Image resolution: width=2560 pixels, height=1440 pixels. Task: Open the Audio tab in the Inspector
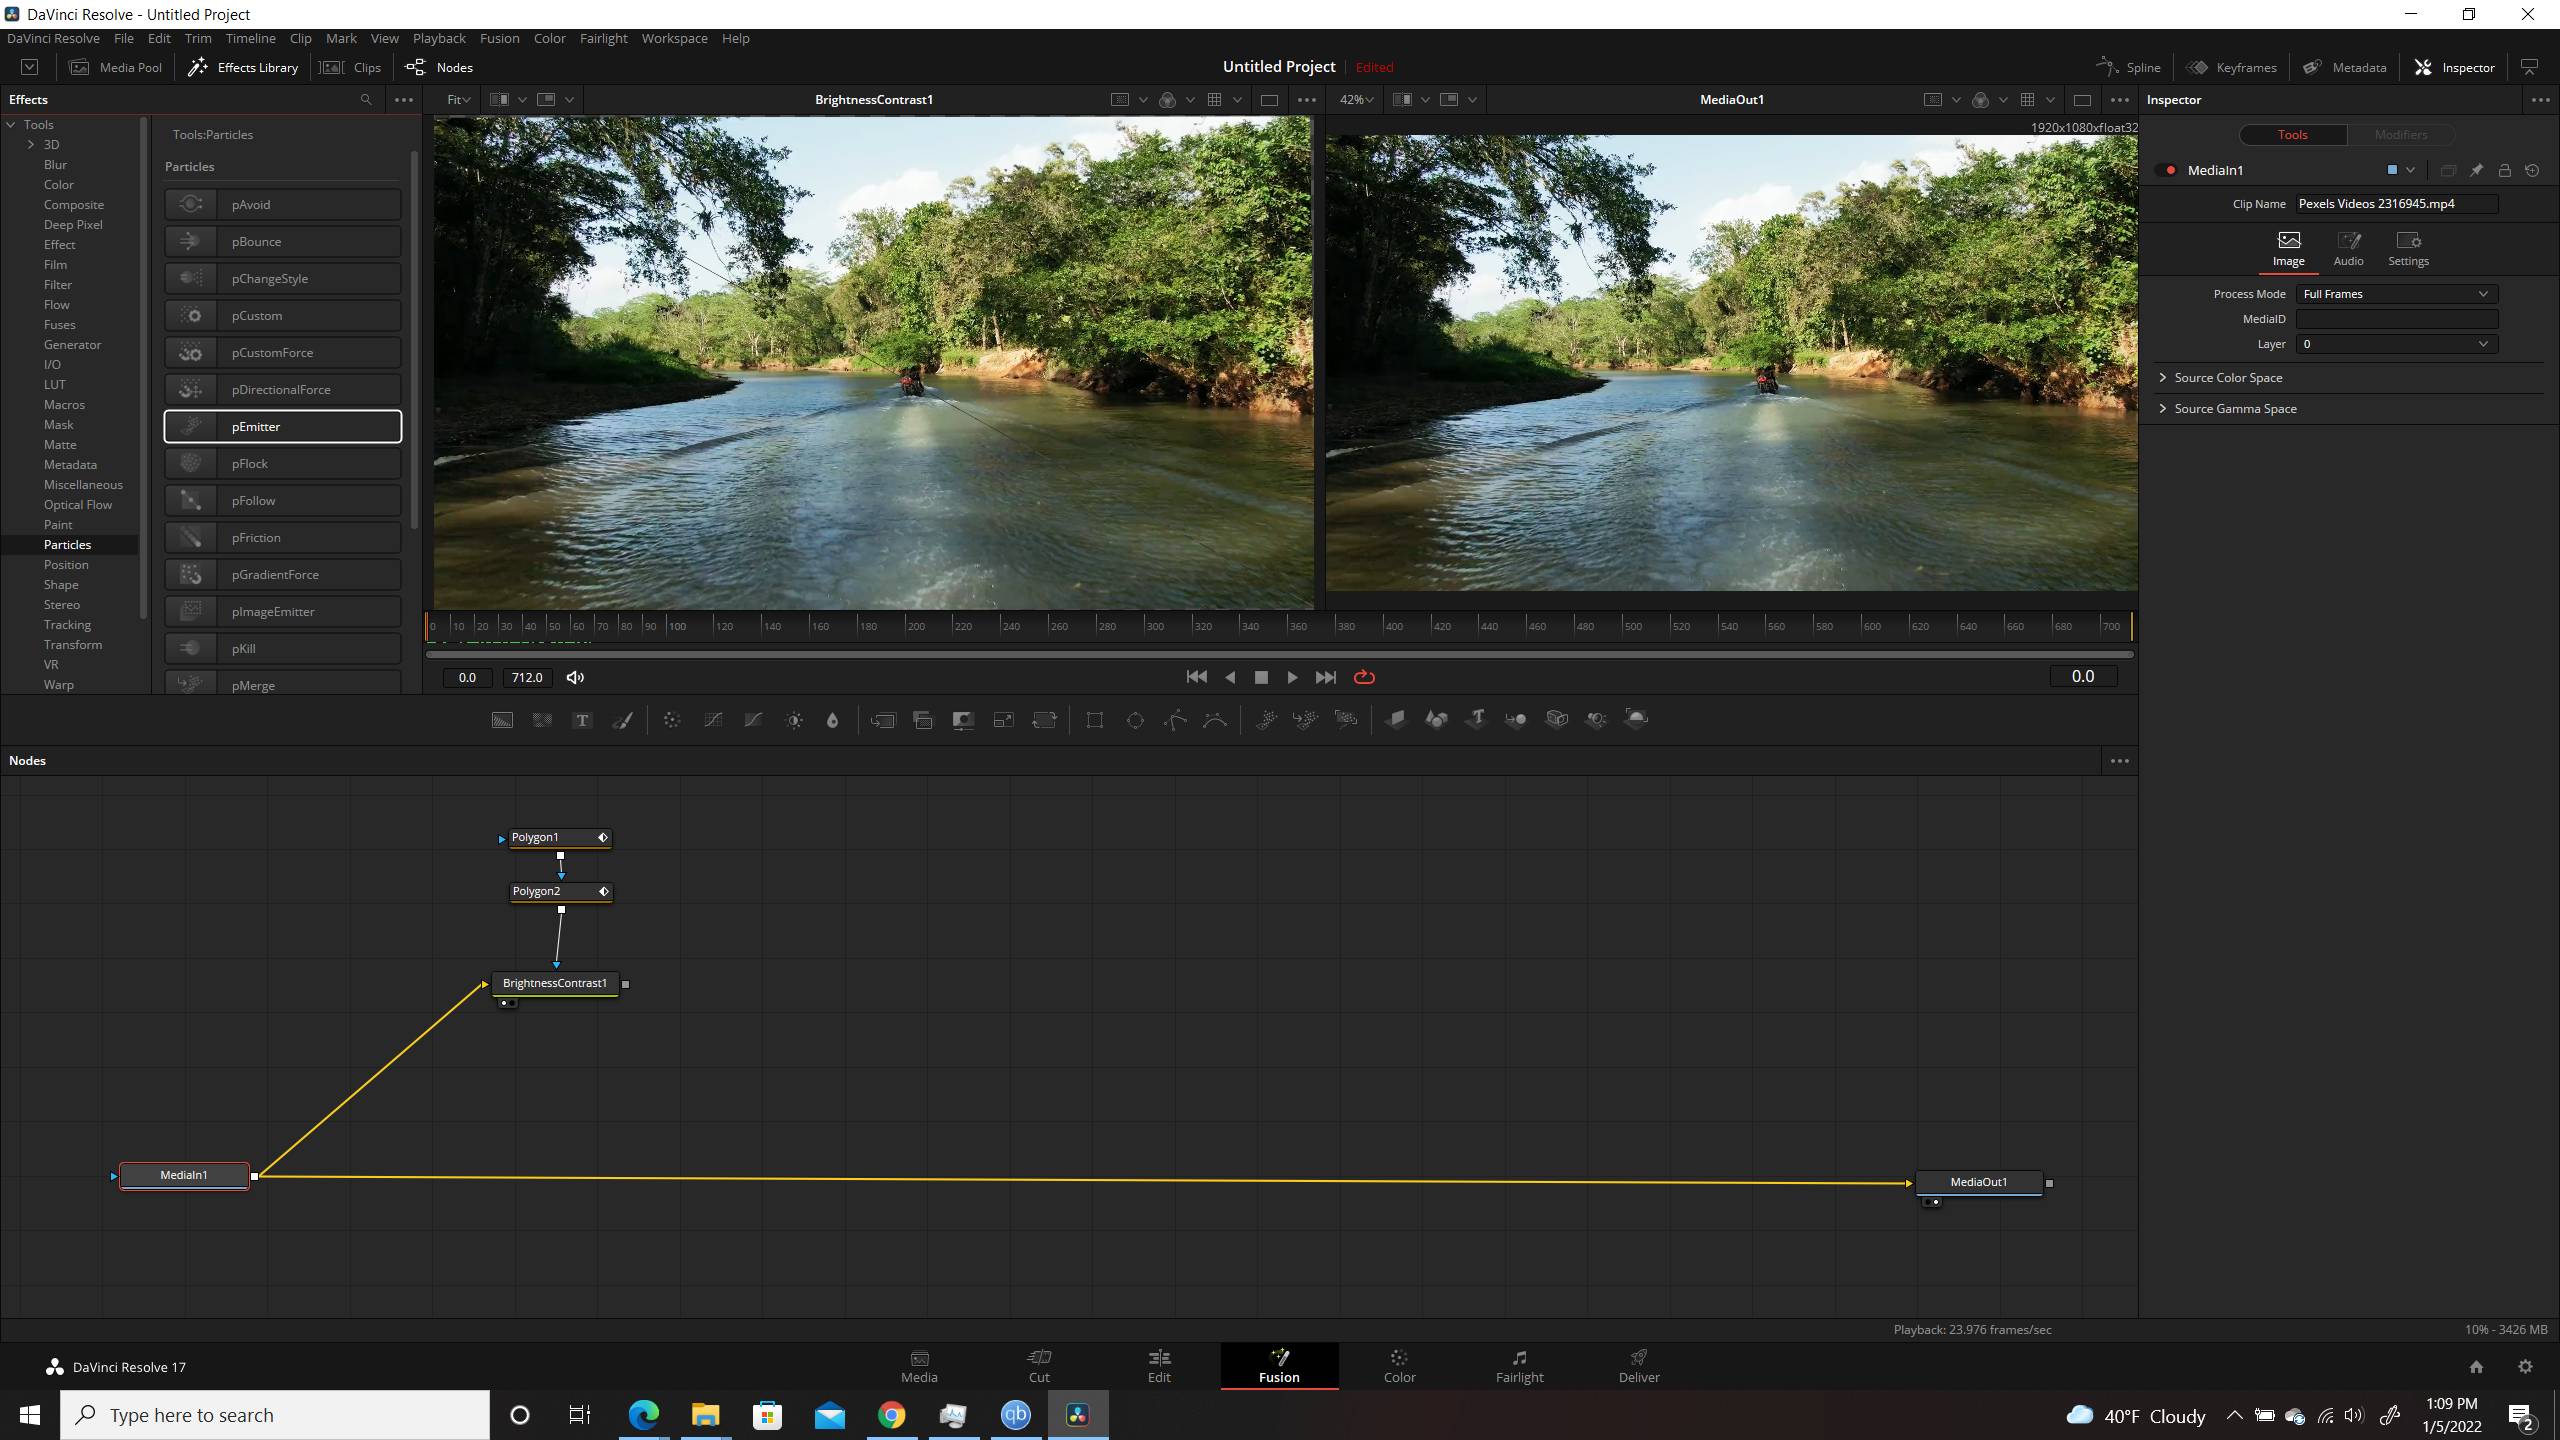point(2348,248)
